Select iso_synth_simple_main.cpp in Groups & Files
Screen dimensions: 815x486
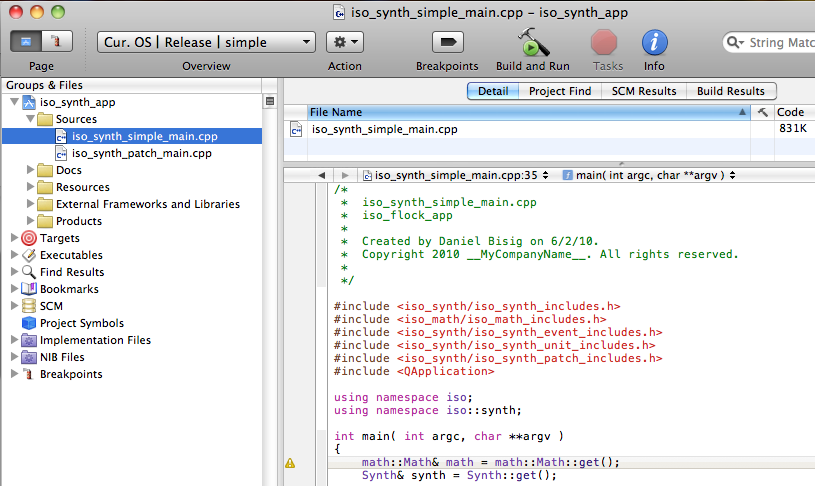point(132,136)
